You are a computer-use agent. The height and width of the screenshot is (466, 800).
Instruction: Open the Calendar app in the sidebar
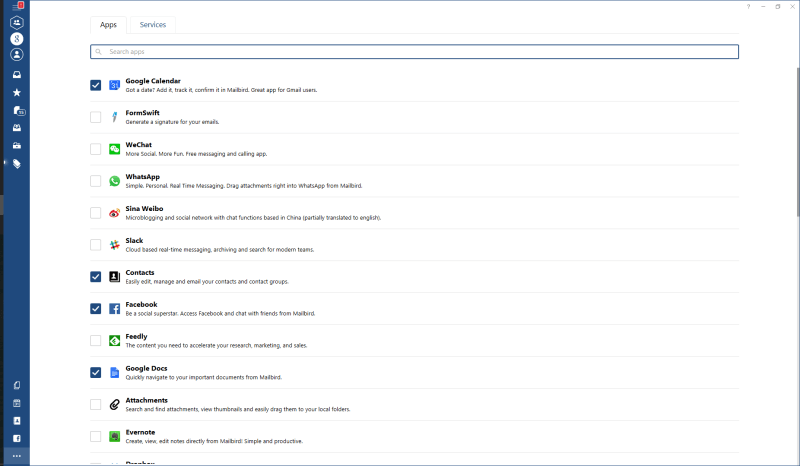[x=17, y=403]
